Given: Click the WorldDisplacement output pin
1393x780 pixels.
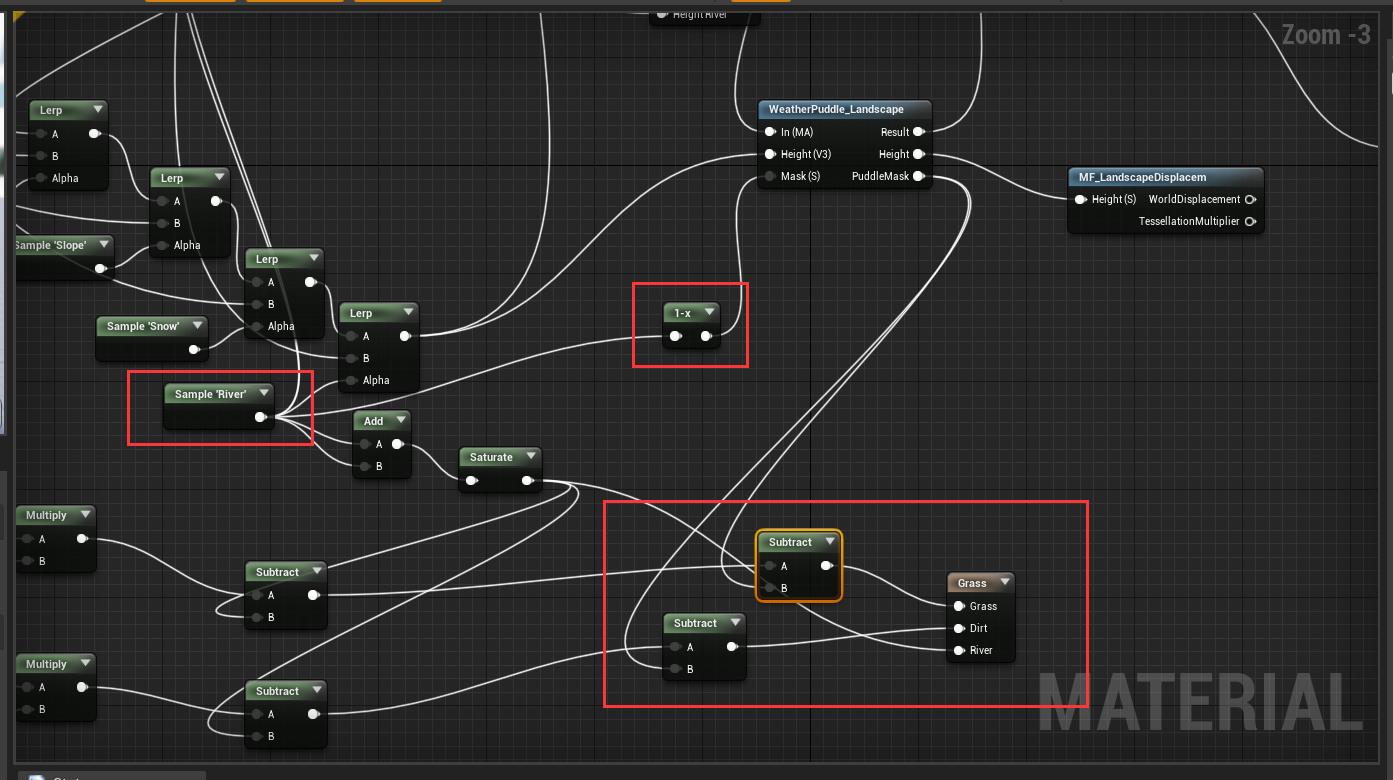Looking at the screenshot, I should [1250, 199].
